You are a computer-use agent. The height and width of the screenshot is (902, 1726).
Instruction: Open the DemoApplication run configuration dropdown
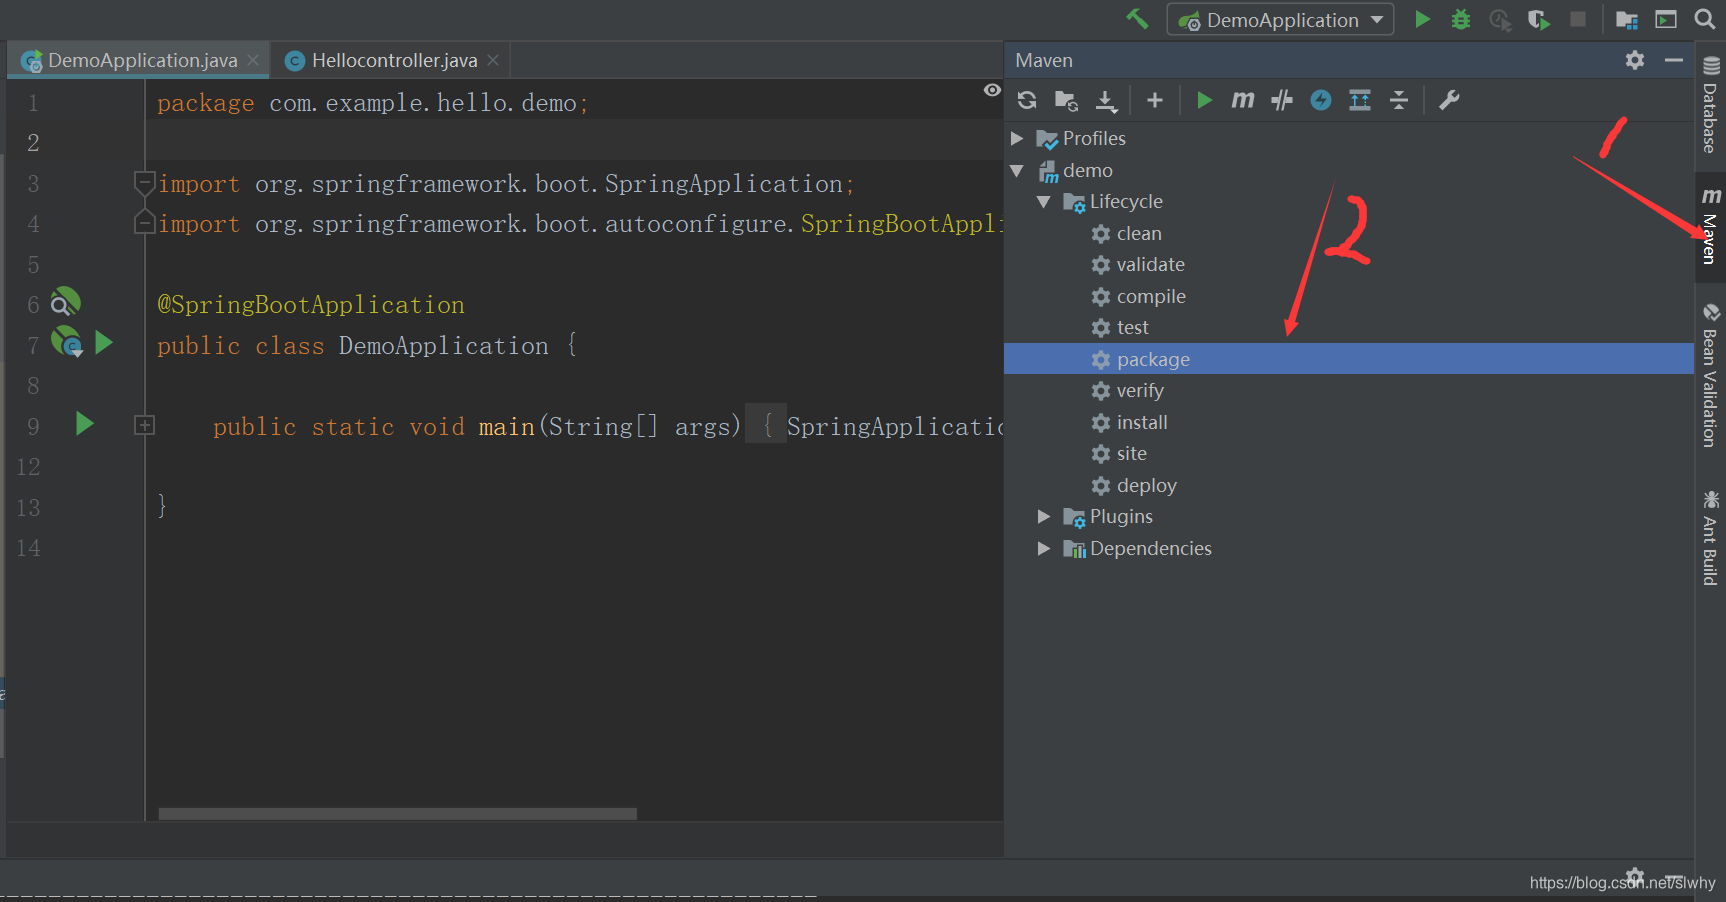point(1280,20)
